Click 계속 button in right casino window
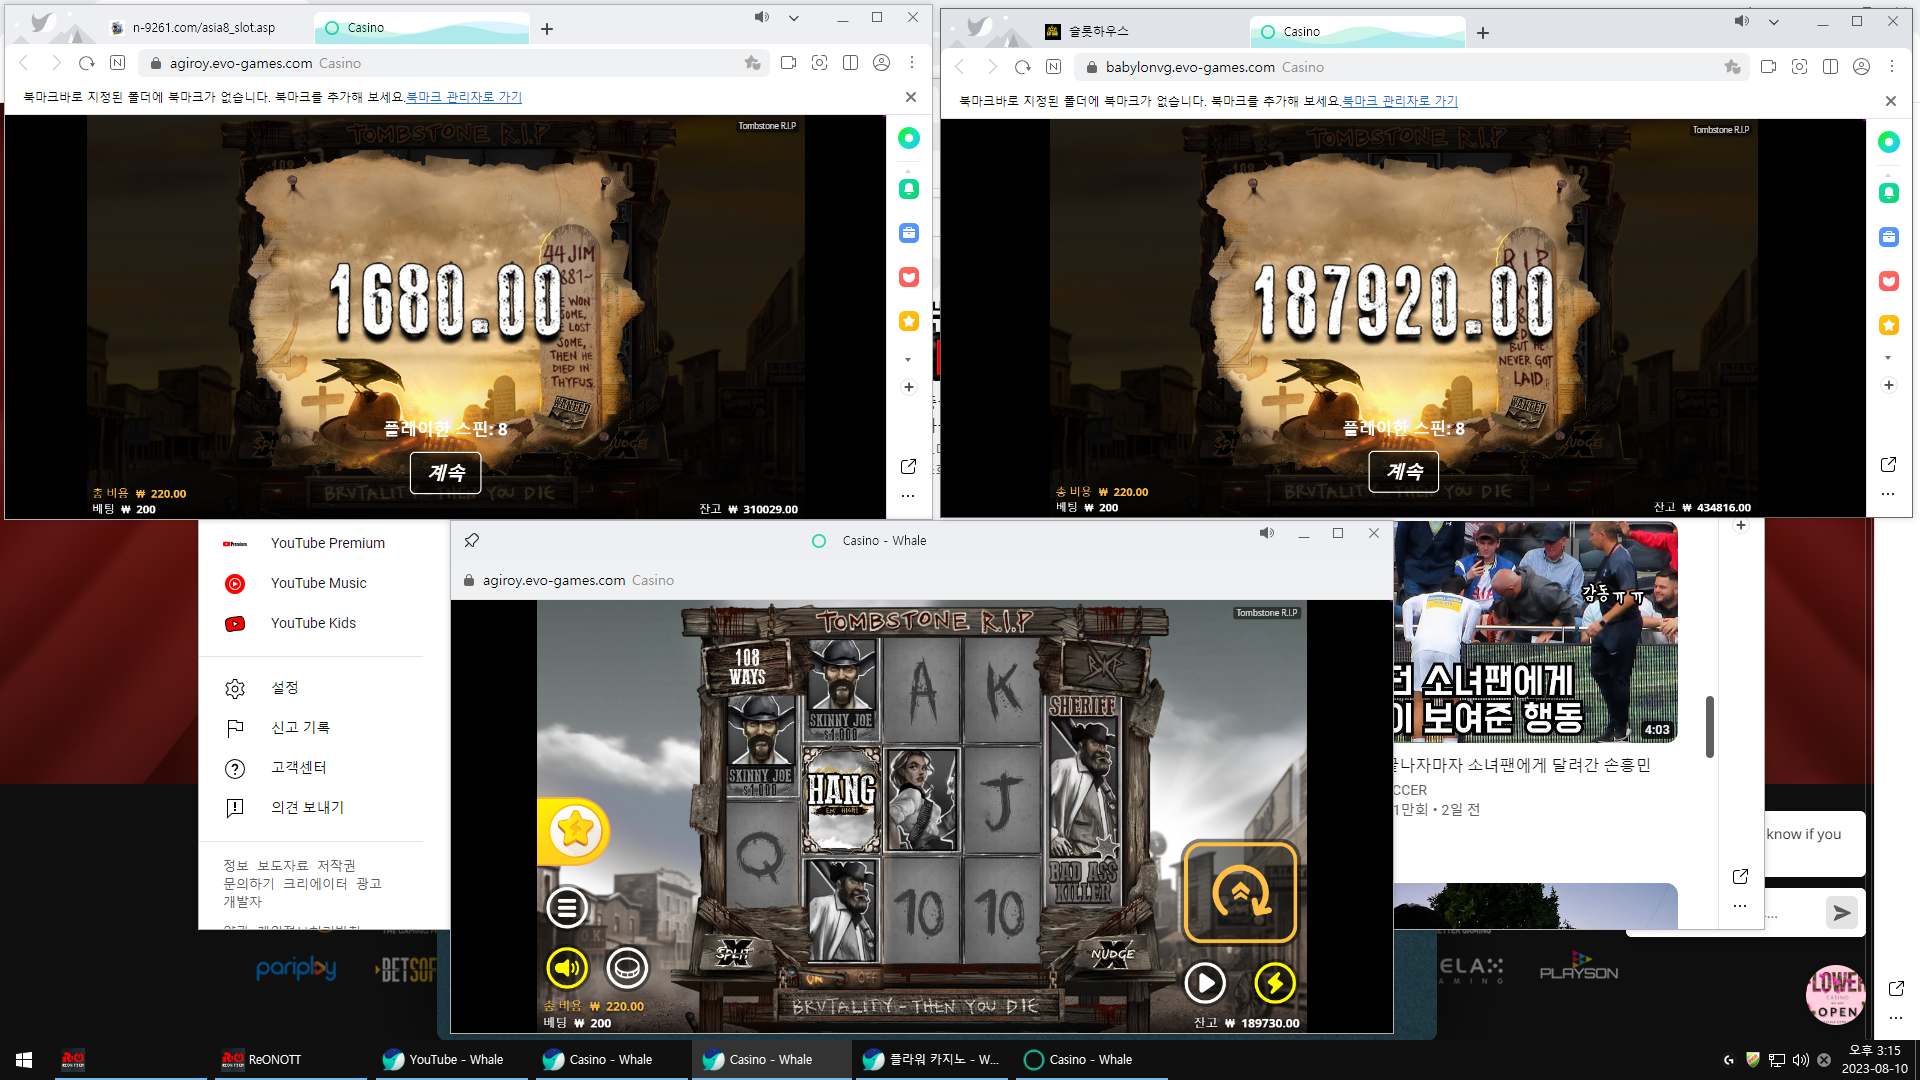 click(x=1403, y=471)
